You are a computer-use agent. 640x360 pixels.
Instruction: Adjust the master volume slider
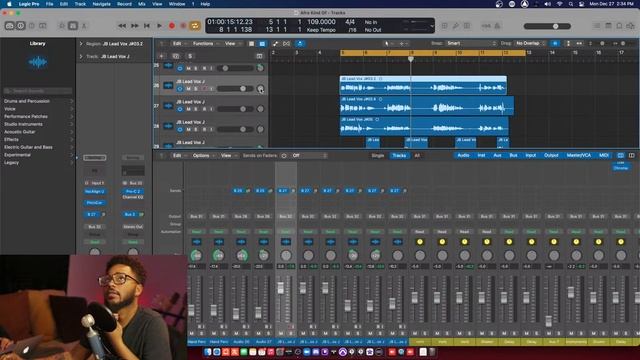point(547,26)
